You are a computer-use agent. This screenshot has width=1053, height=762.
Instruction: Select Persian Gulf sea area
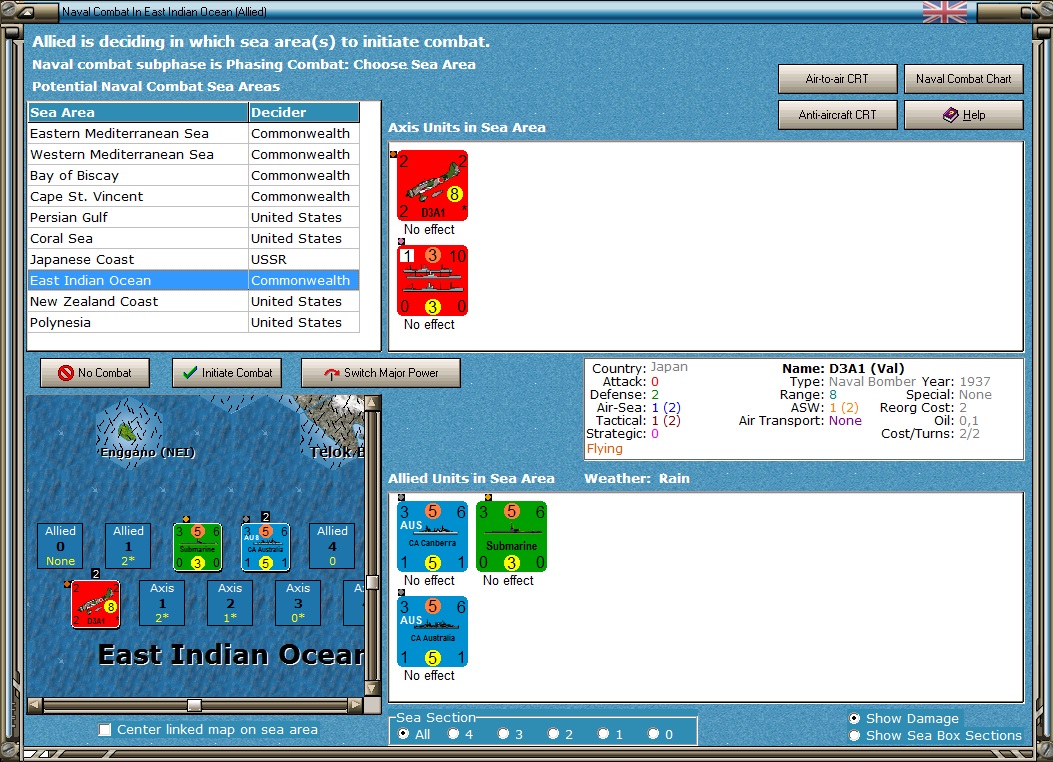coord(194,218)
